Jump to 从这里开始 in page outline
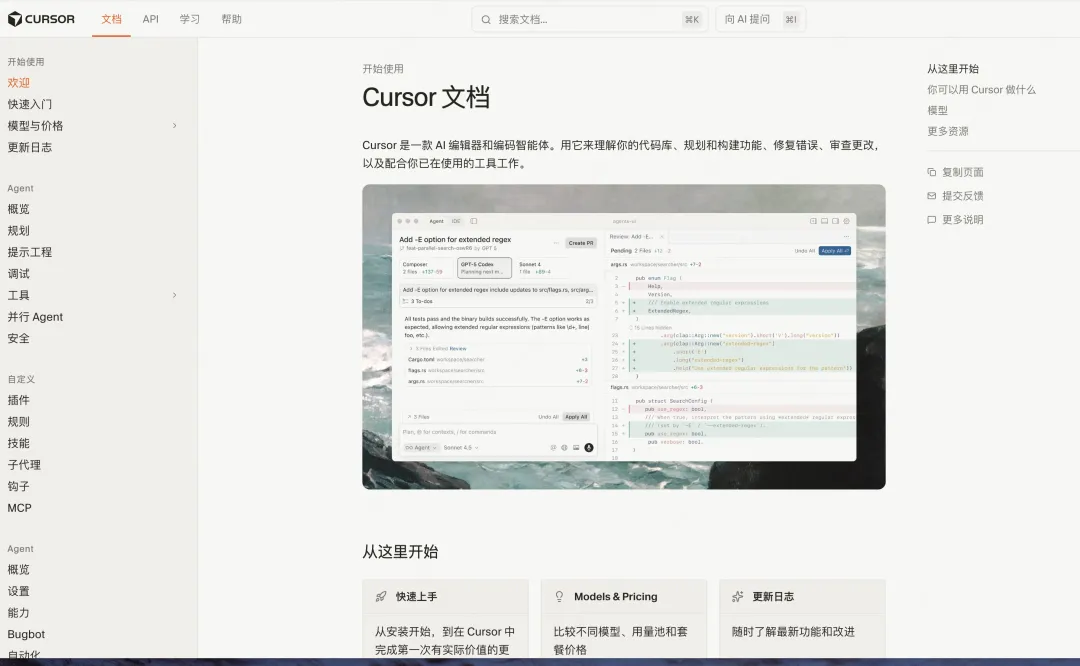Screen dimensions: 1080x666 (953, 69)
